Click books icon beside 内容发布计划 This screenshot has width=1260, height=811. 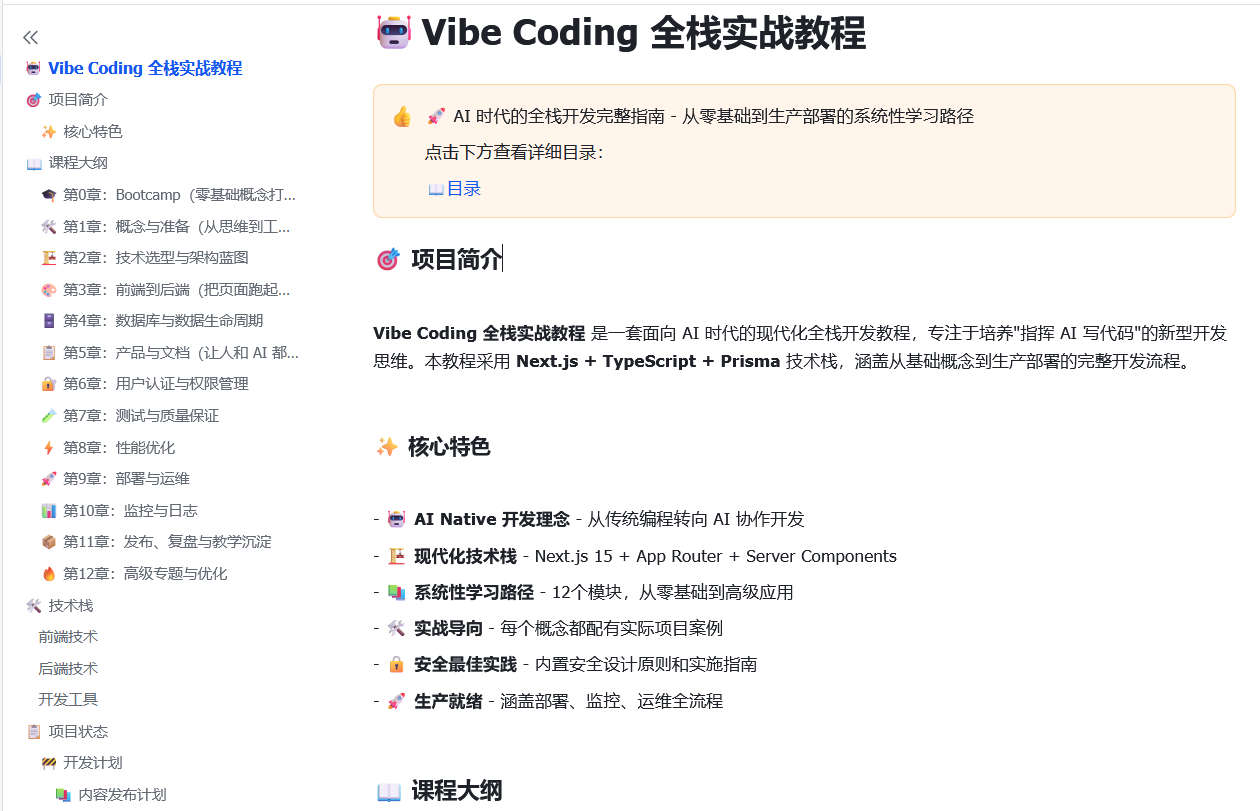coord(63,795)
